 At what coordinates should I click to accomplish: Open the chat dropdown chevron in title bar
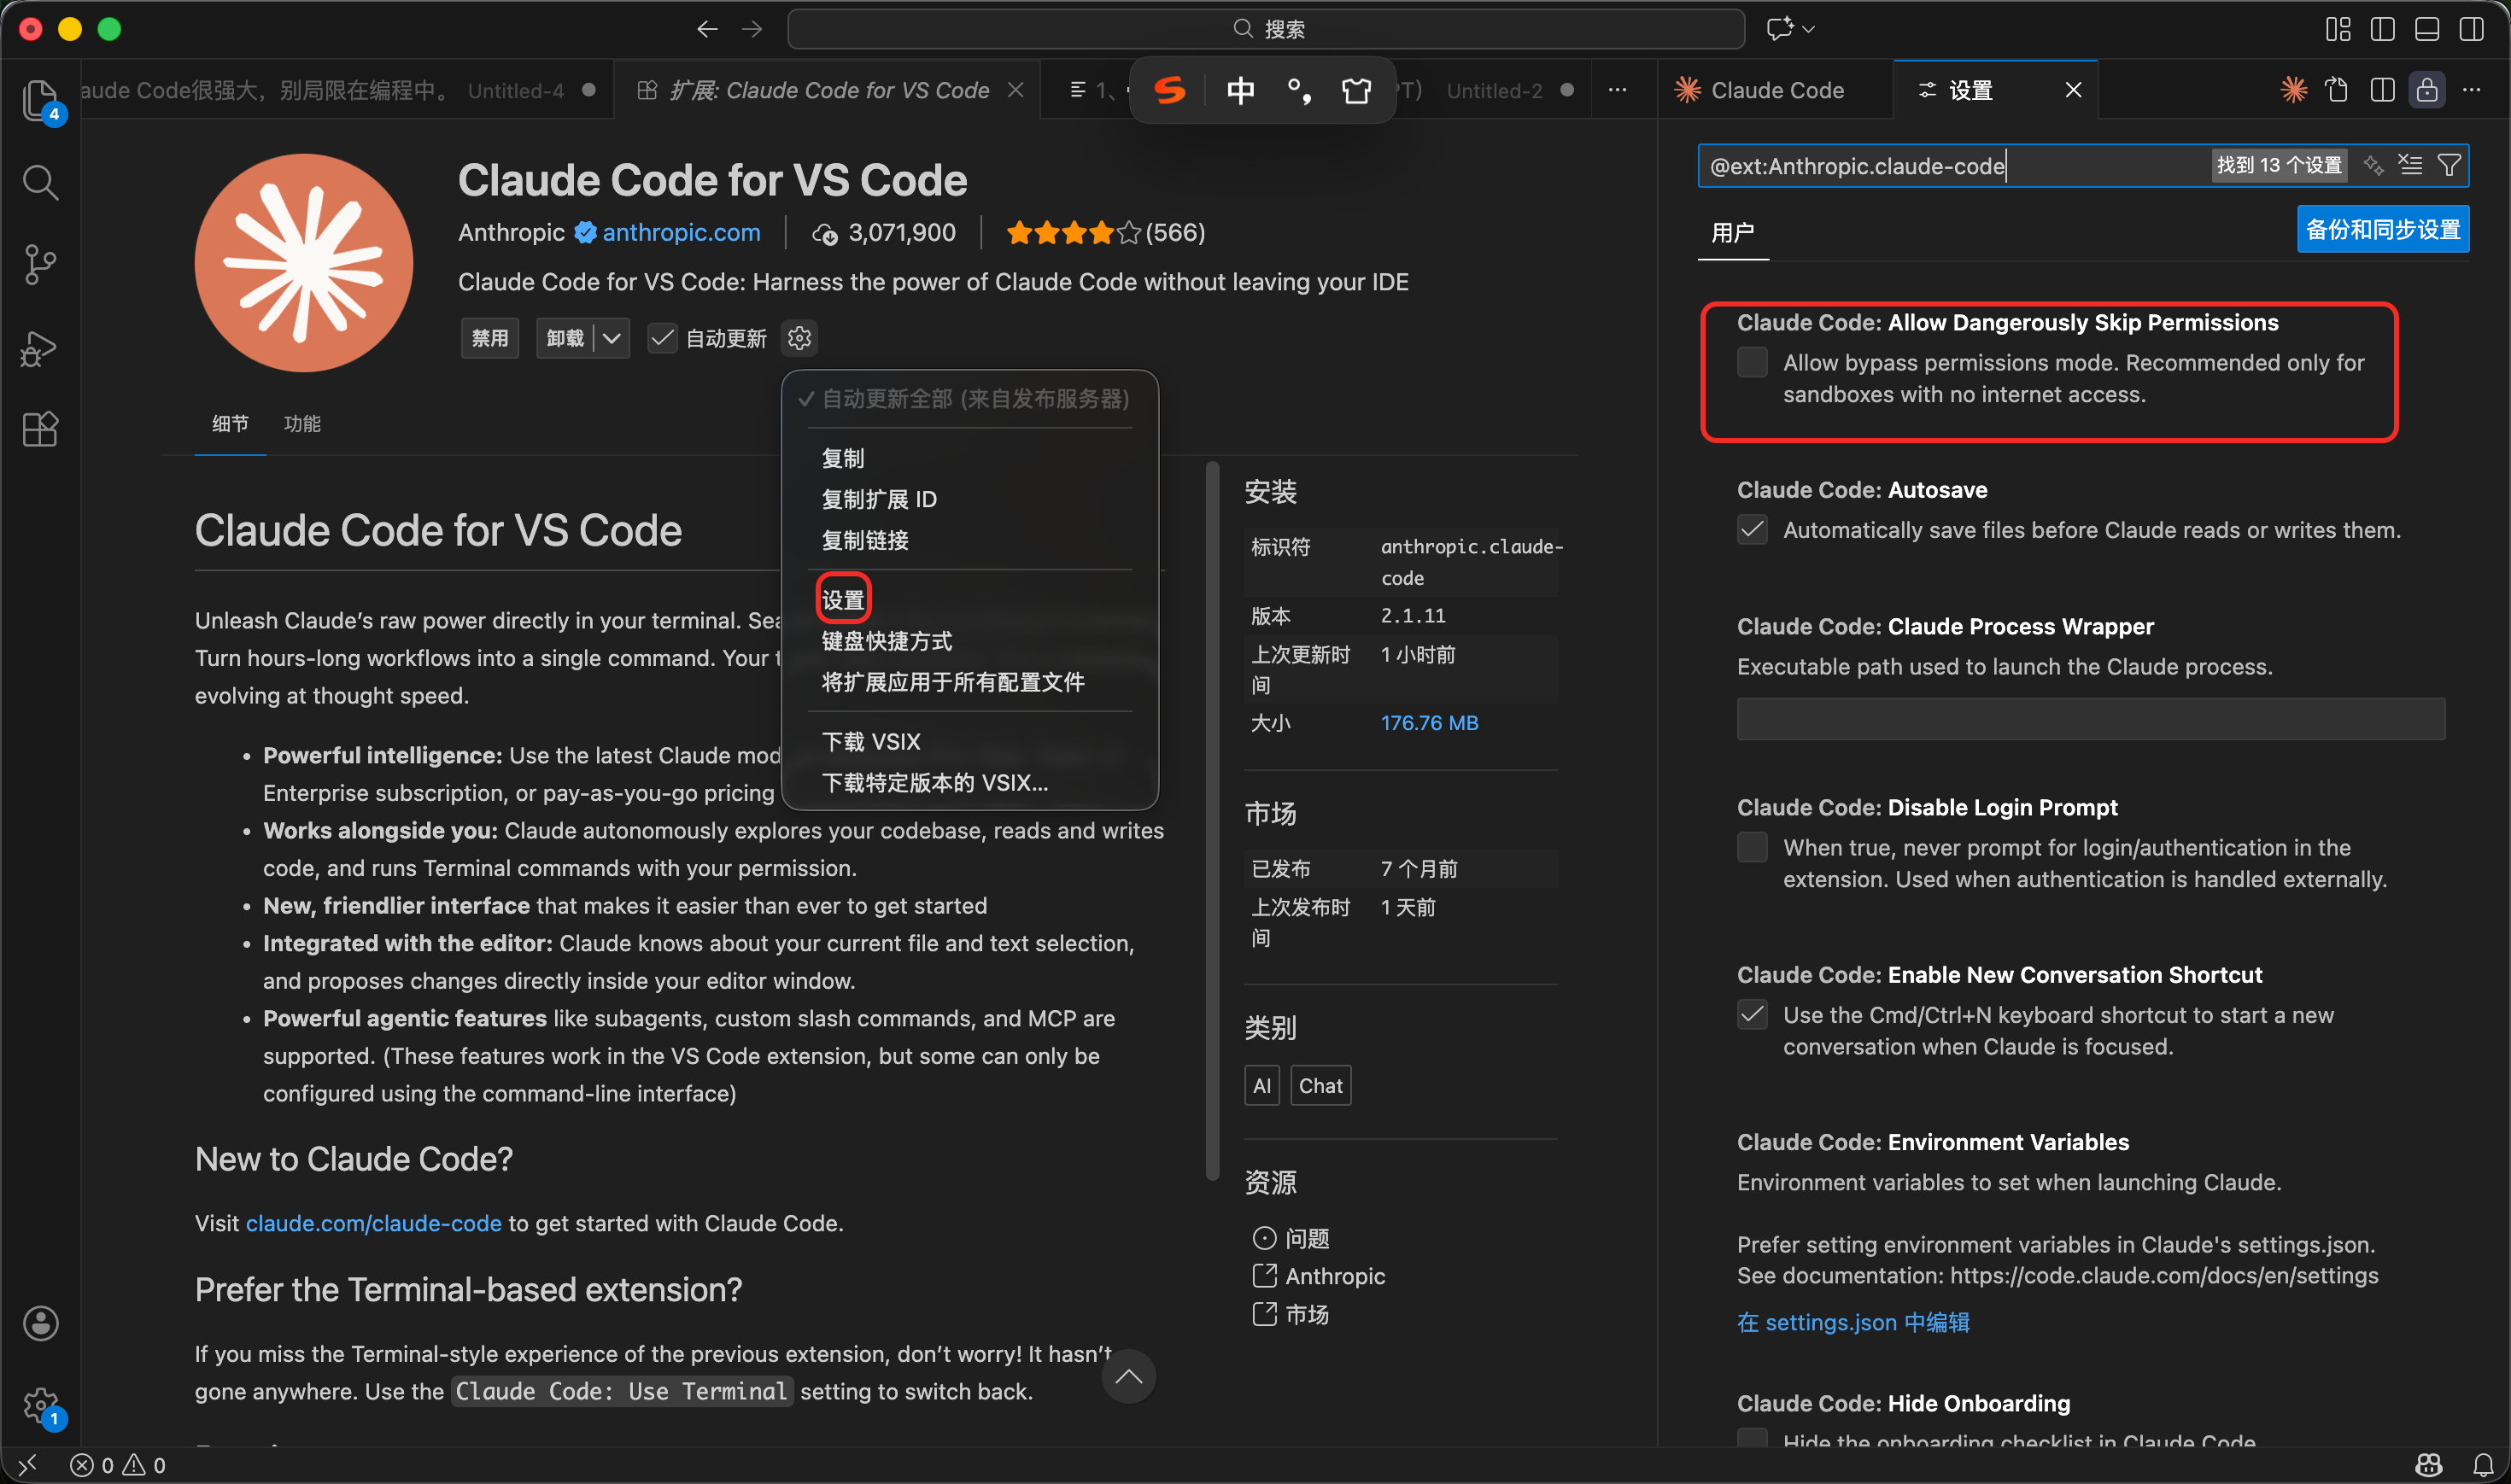tap(1808, 29)
